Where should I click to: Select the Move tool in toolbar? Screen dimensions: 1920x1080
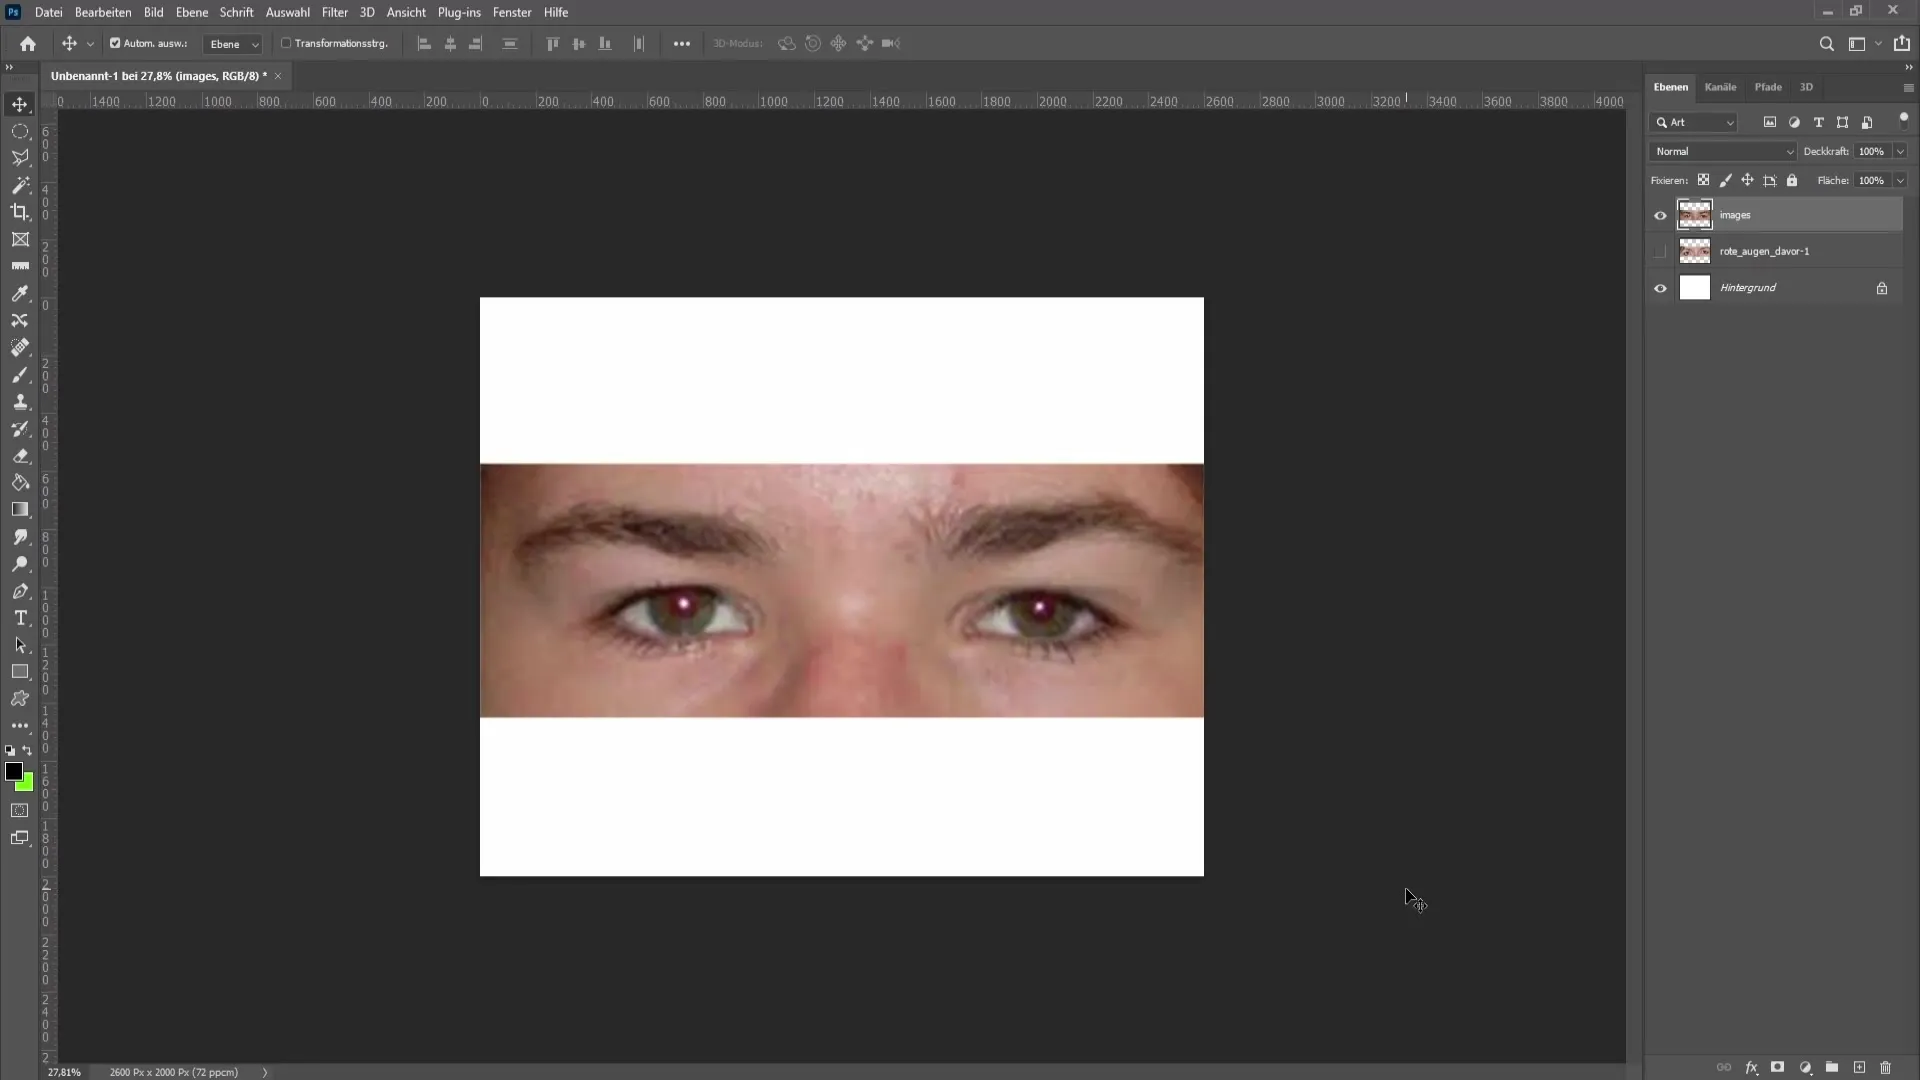[x=20, y=103]
